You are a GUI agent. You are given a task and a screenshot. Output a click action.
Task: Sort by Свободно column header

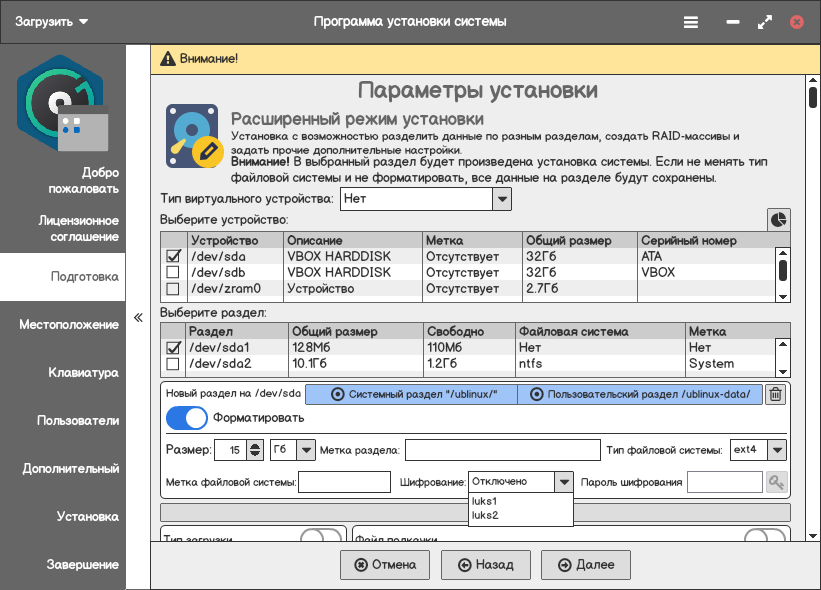click(x=470, y=331)
